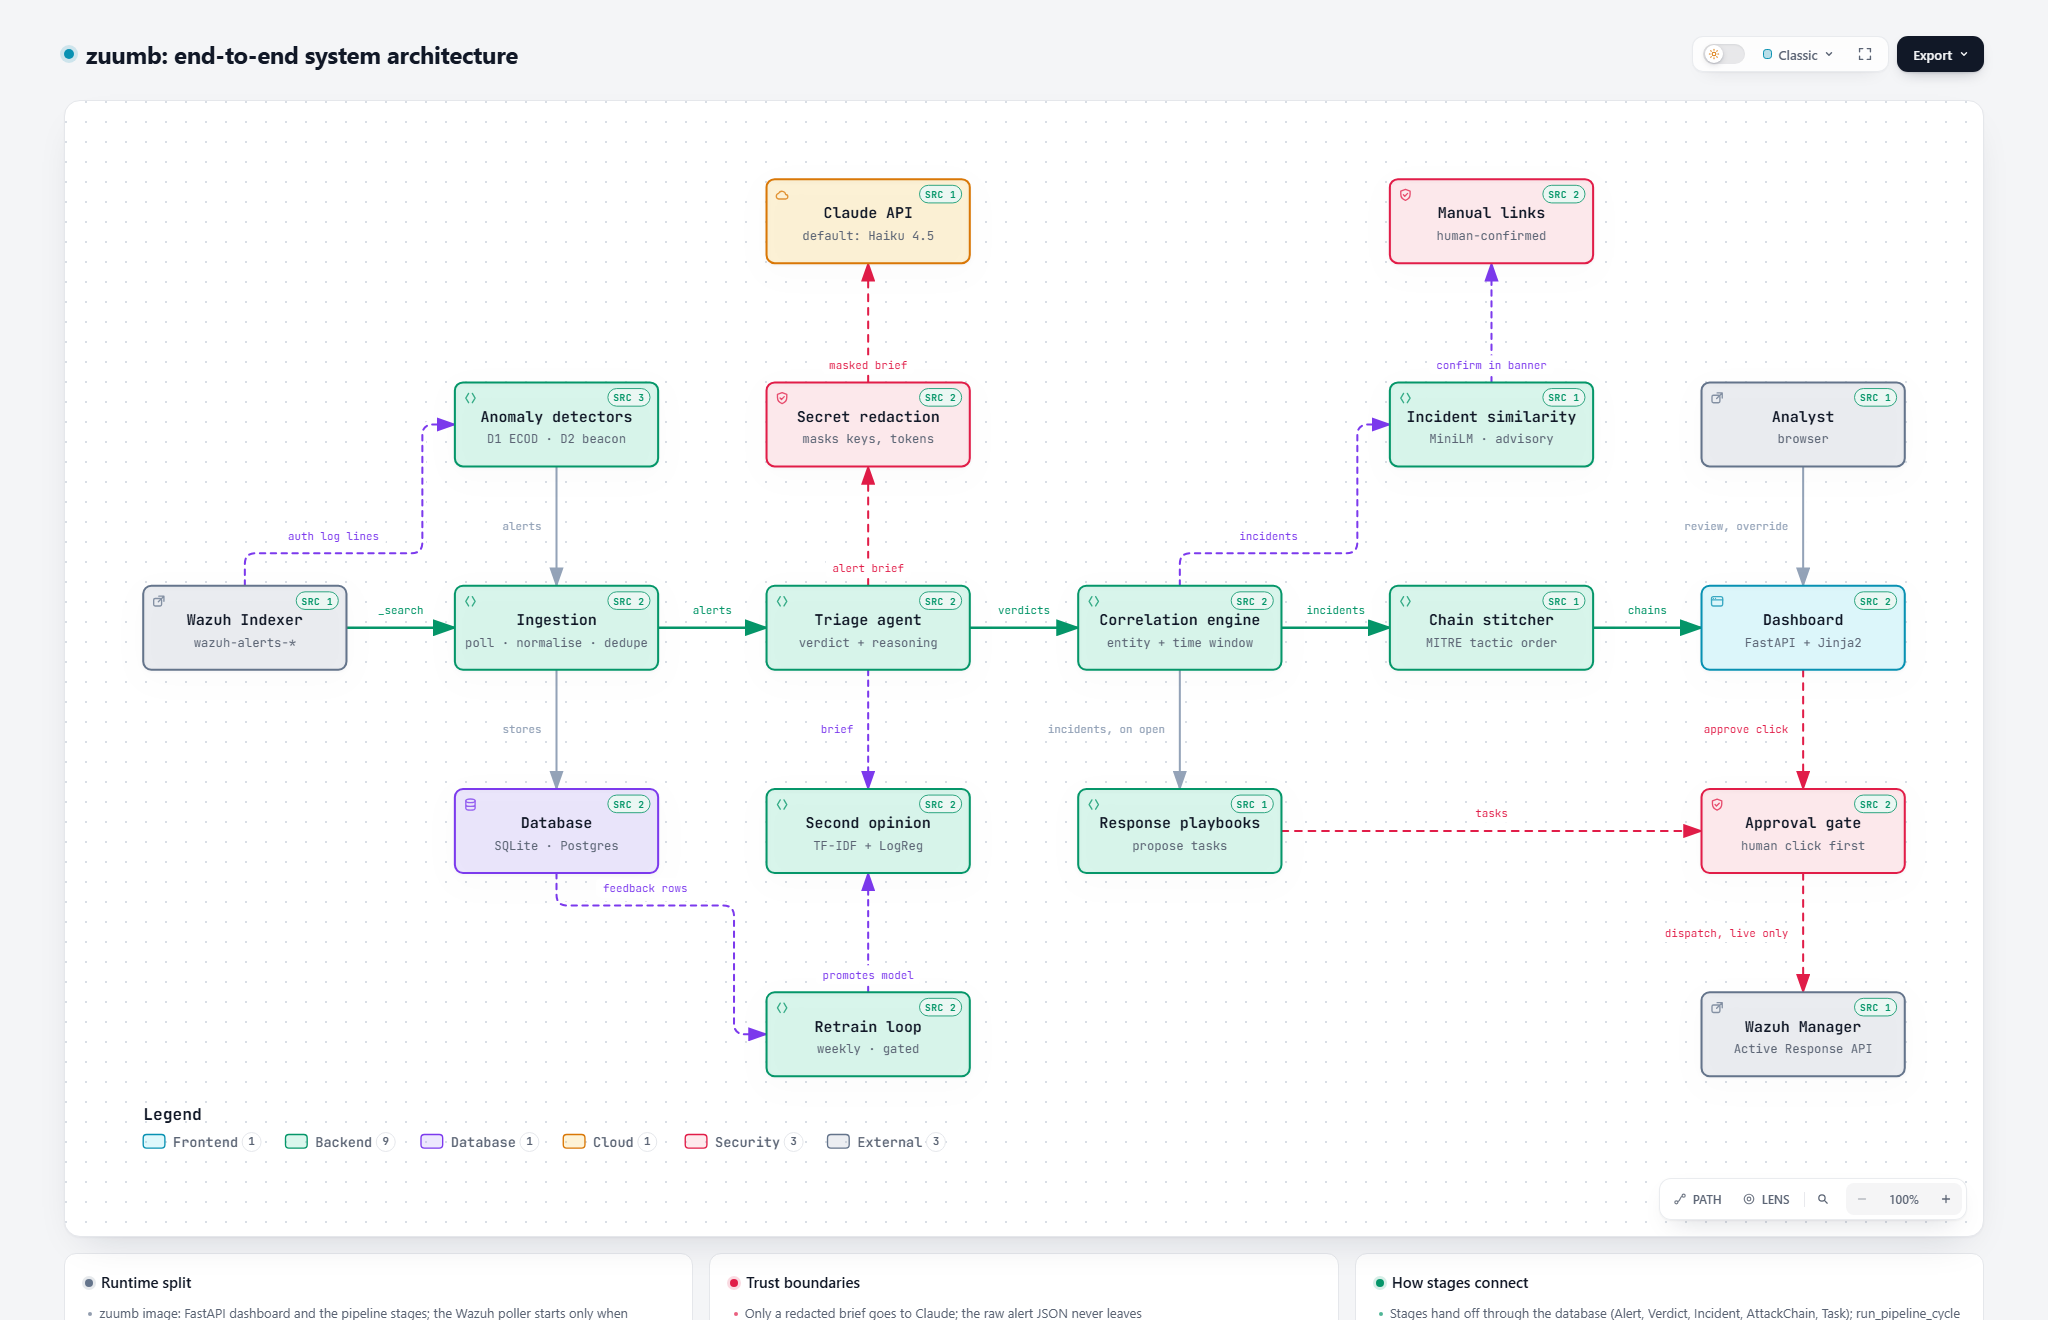Screen dimensions: 2048x1320
Task: Click the 100% zoom level readout
Action: pos(1904,1199)
